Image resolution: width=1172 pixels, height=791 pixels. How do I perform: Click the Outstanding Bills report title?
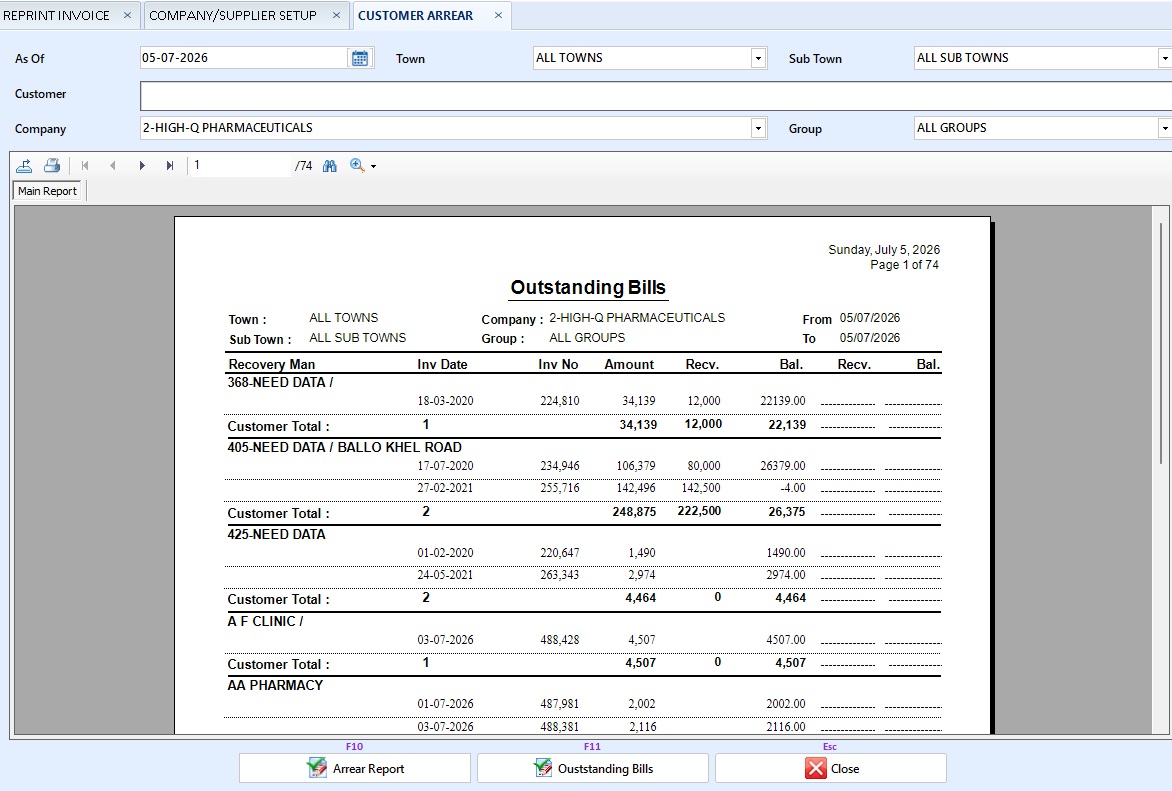(x=588, y=287)
